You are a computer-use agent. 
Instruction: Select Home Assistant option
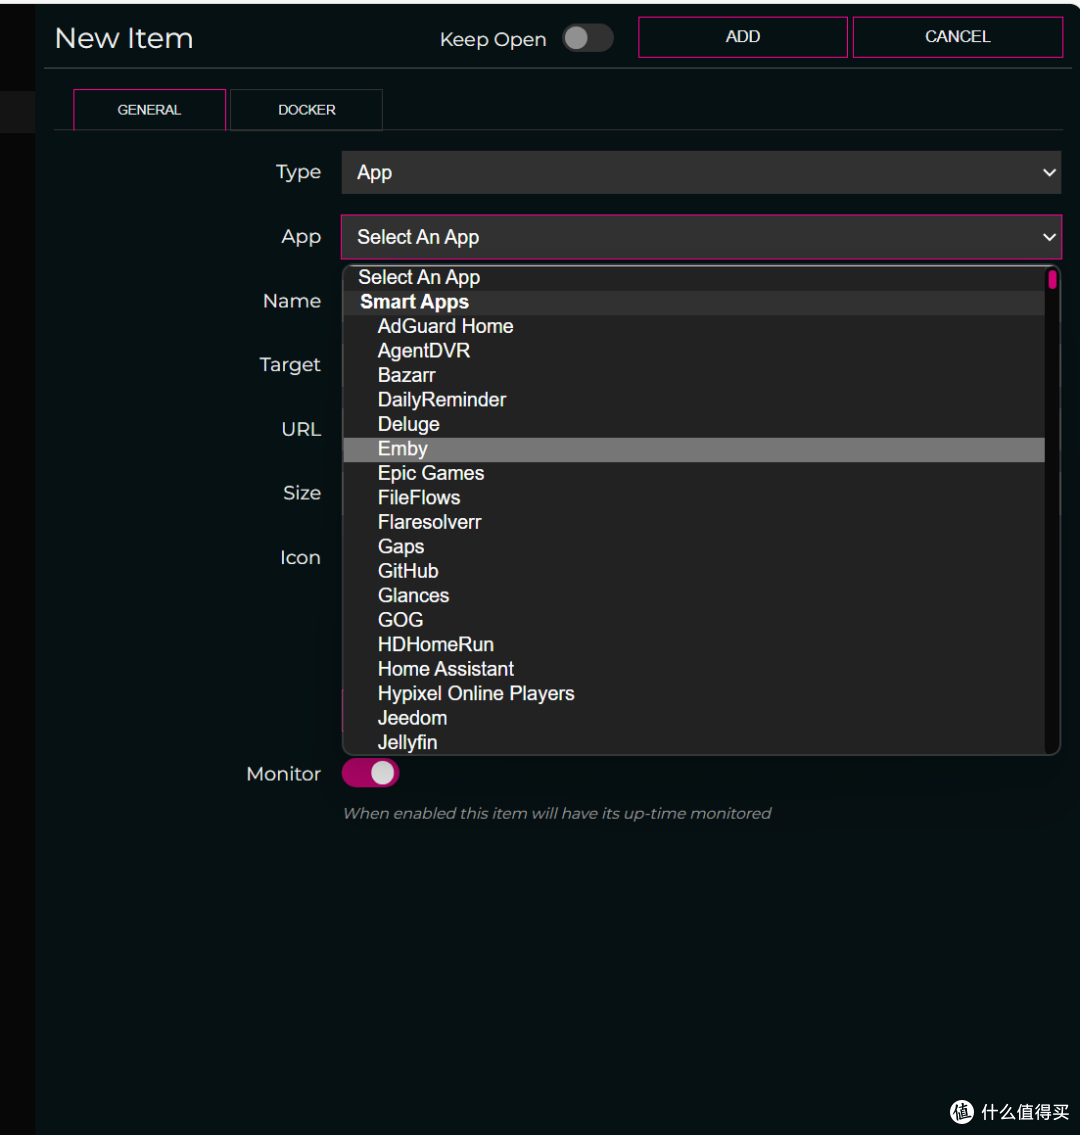(445, 669)
